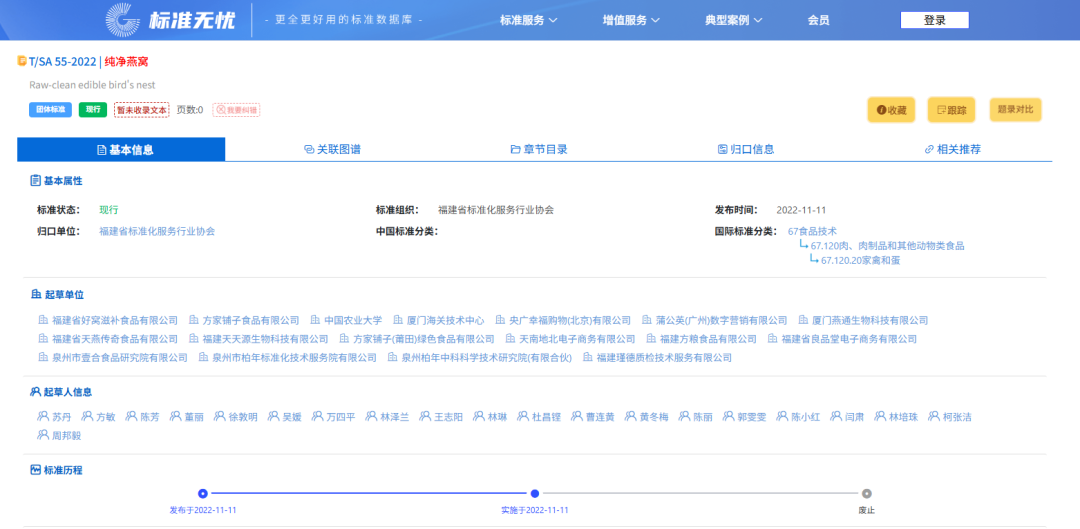The height and width of the screenshot is (529, 1080).
Task: Click the building icon before 福建方粮食品有限公司
Action: [651, 339]
